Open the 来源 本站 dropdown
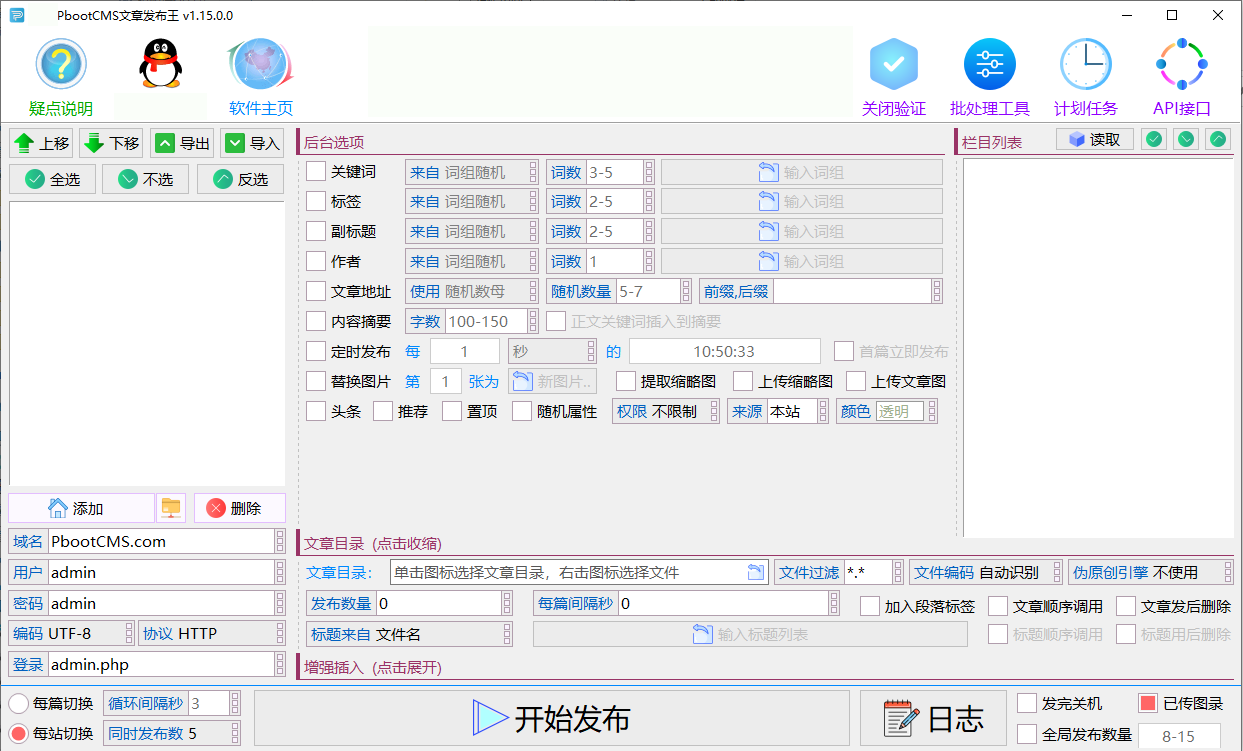 [x=778, y=411]
